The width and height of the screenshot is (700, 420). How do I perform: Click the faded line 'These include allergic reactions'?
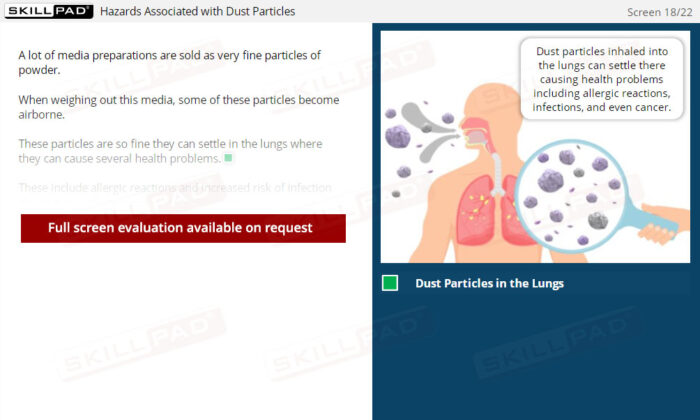(175, 187)
